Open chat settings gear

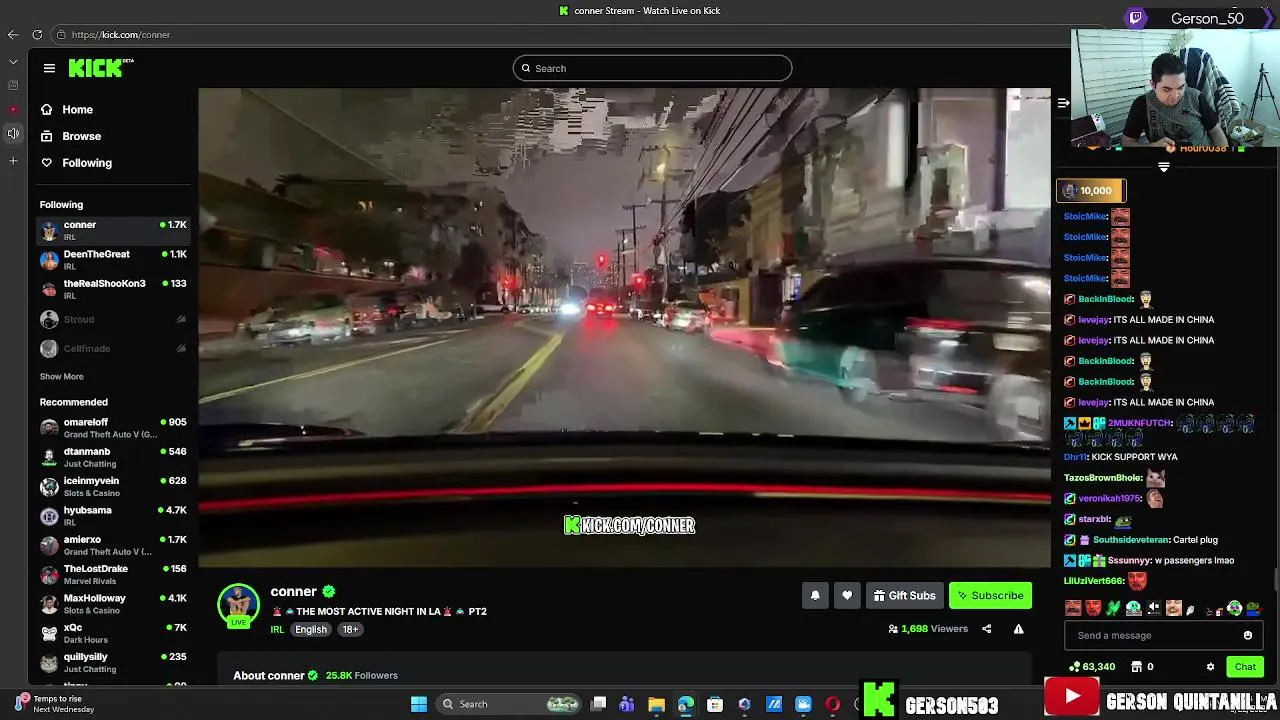1210,667
